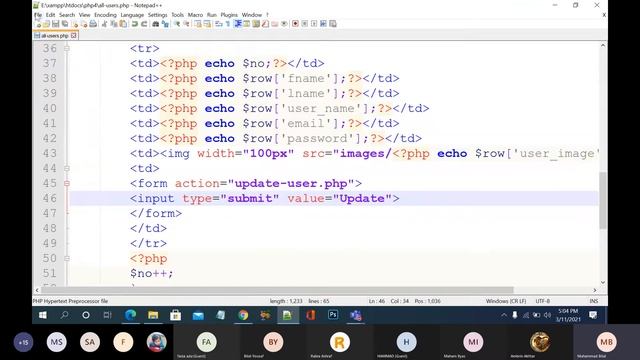Click the Save Recorded Macro icon
This screenshot has height=360, width=640.
coord(333,24)
